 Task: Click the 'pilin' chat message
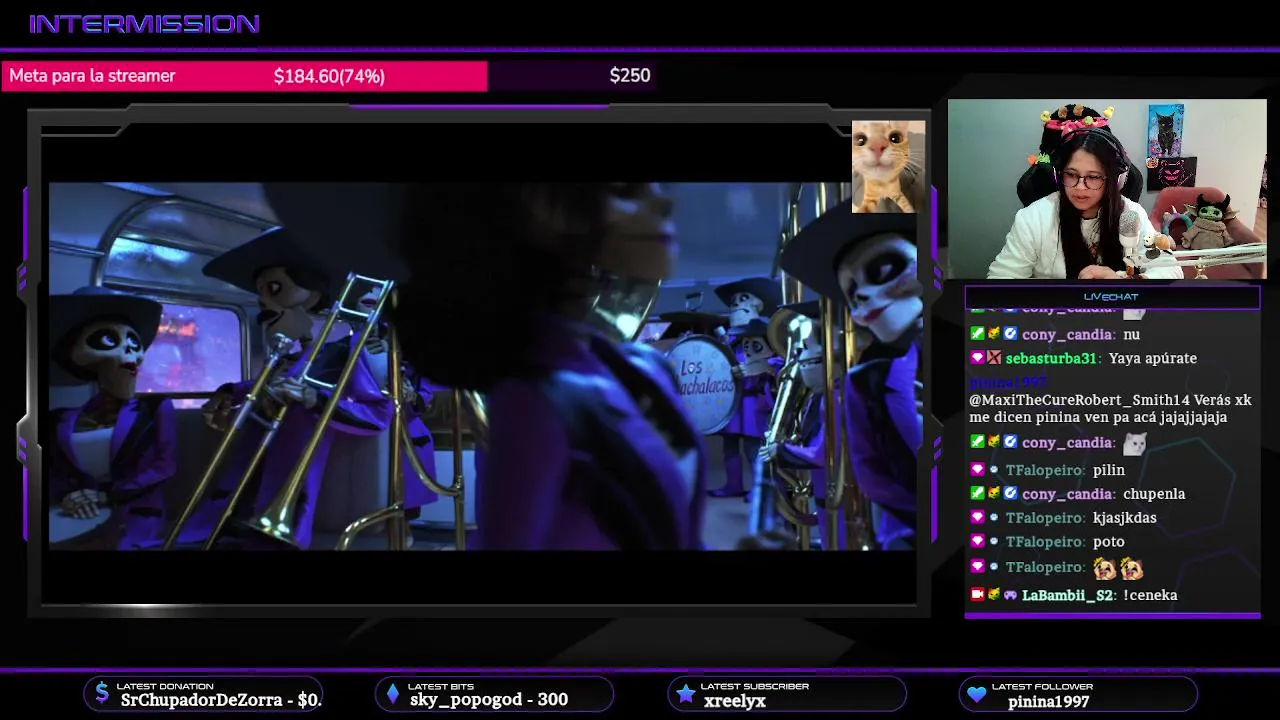click(x=1109, y=470)
